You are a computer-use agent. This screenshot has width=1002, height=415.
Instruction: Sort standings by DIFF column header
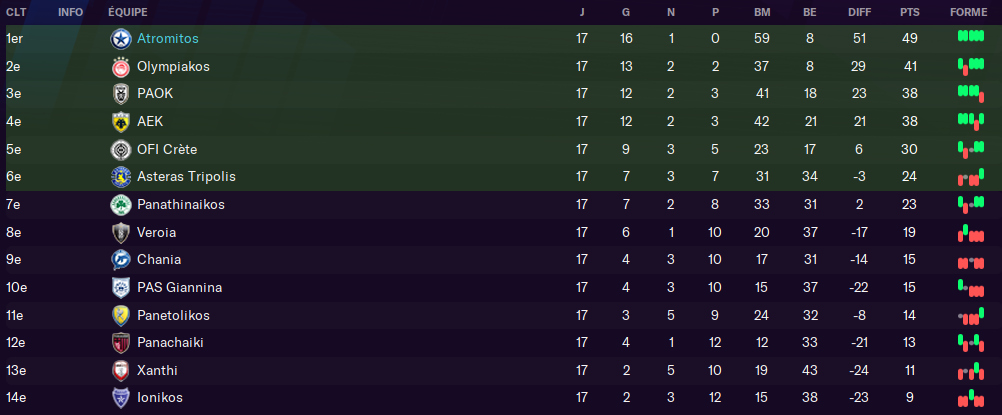click(859, 12)
